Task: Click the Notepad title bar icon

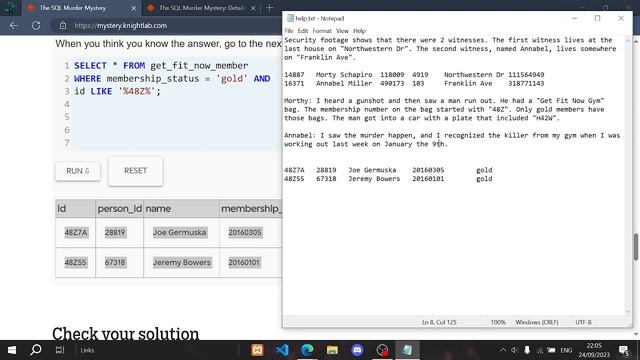Action: click(x=290, y=18)
